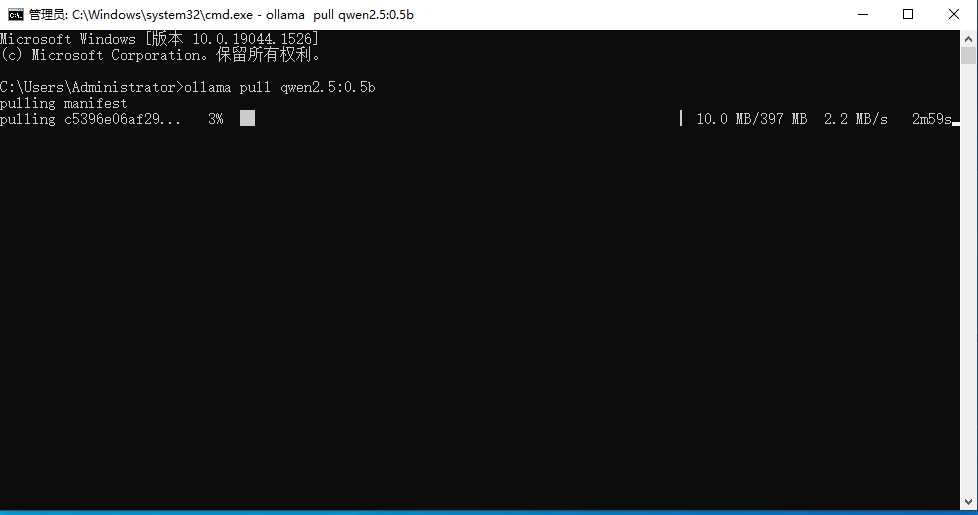Click the download progress bar block

tap(248, 118)
